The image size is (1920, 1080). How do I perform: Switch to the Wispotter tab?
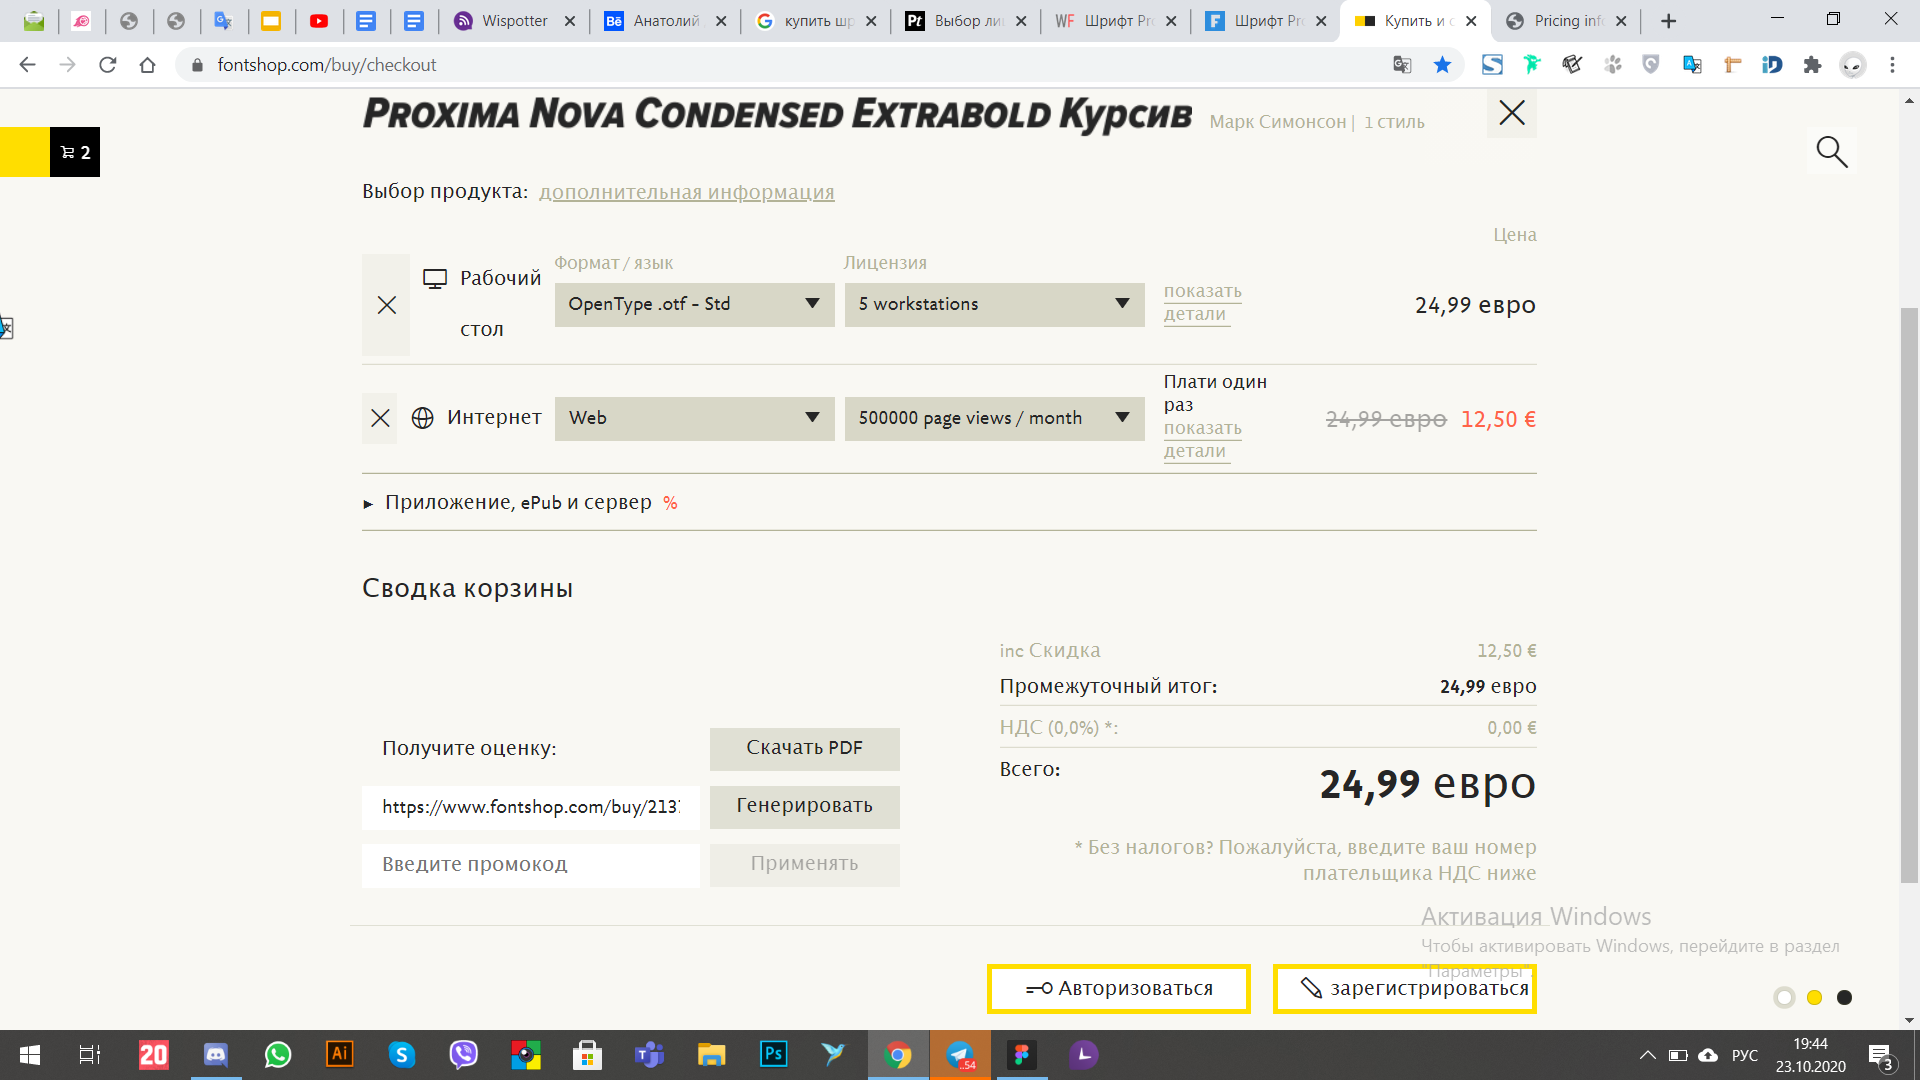(x=513, y=21)
